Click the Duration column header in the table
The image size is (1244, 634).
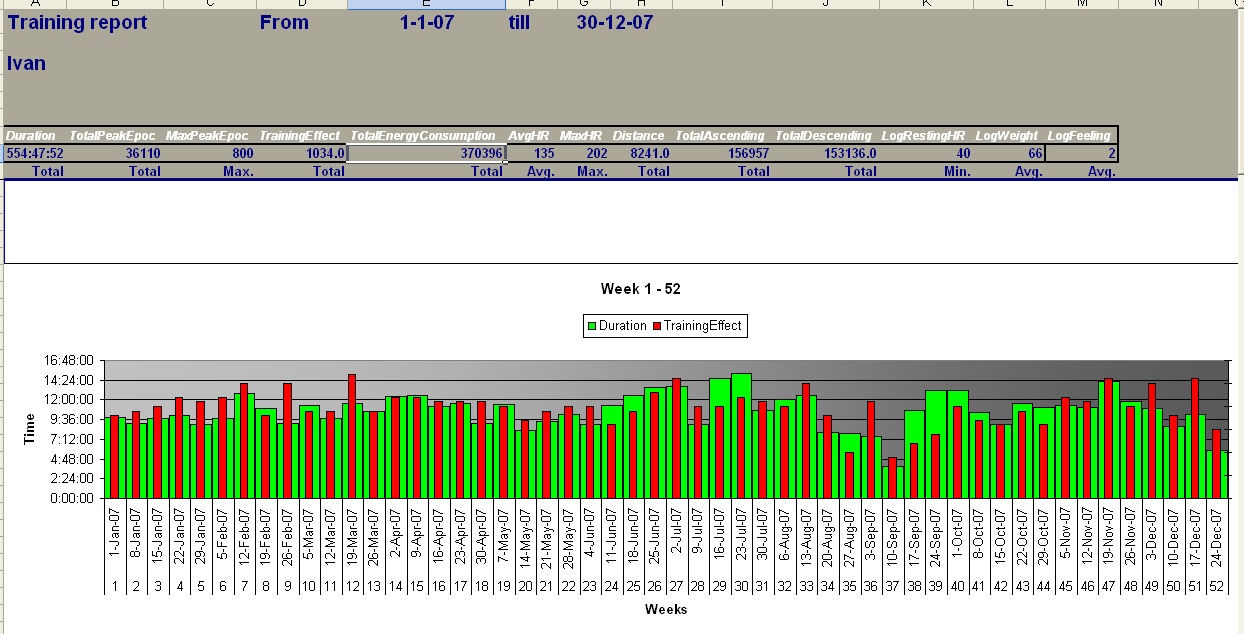[30, 136]
